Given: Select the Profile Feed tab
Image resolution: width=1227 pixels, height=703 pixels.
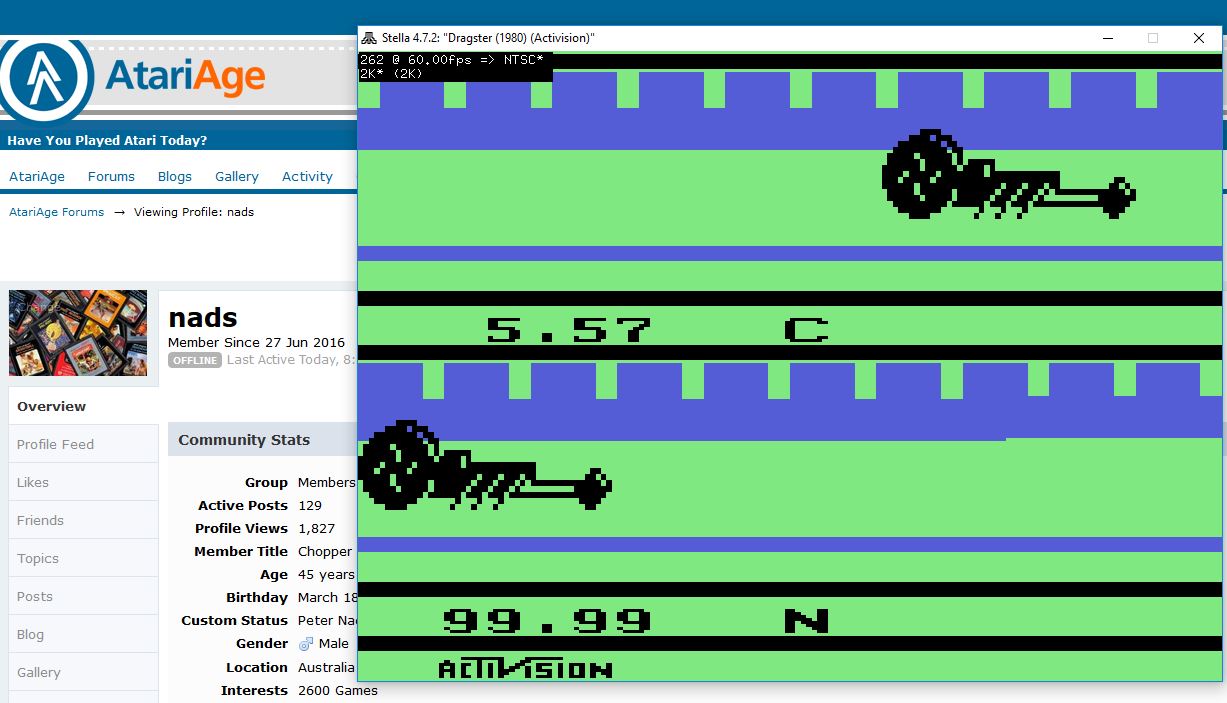Looking at the screenshot, I should [x=84, y=444].
